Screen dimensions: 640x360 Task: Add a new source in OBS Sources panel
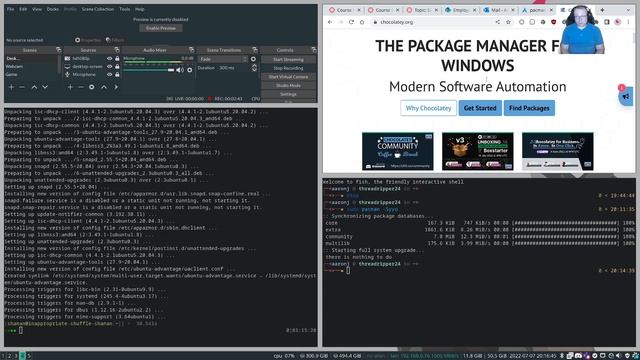(70, 87)
